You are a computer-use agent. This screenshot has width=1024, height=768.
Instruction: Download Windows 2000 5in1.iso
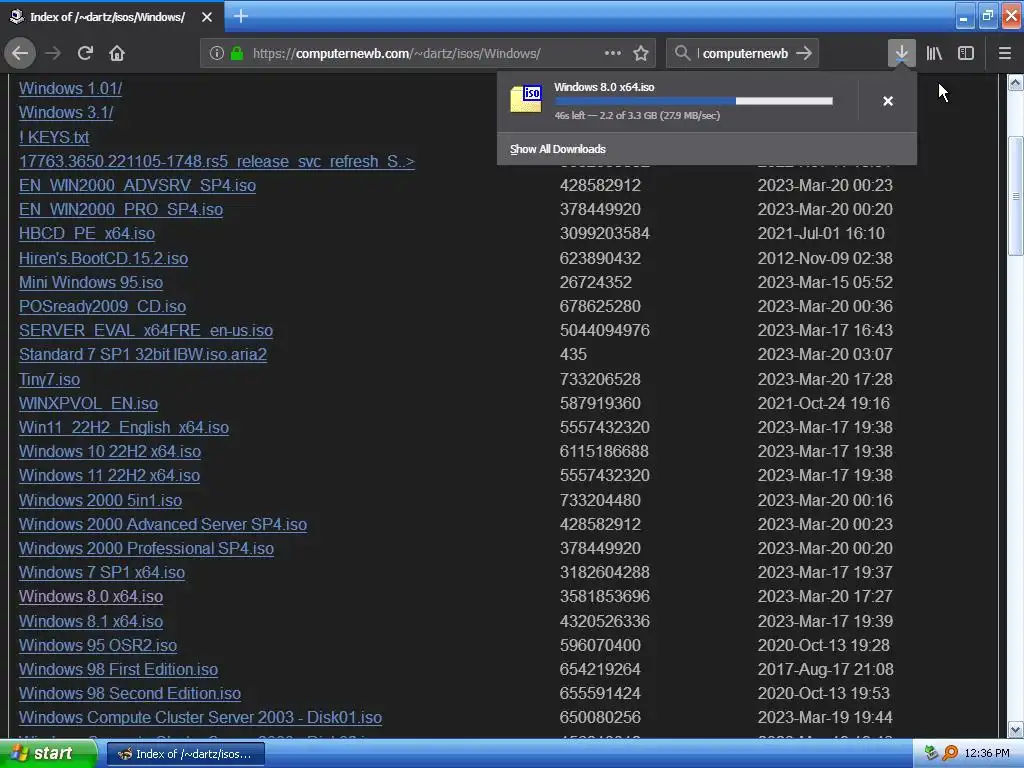pos(101,500)
